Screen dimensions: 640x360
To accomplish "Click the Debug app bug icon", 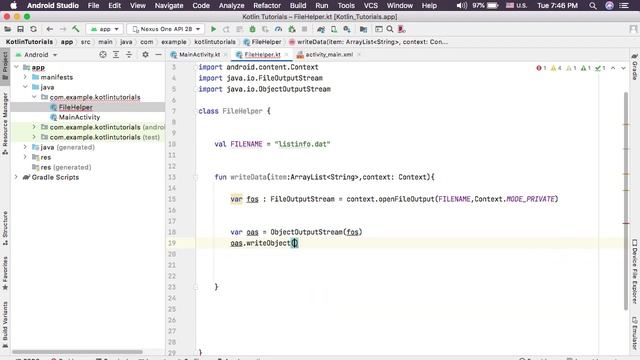I will click(x=252, y=29).
